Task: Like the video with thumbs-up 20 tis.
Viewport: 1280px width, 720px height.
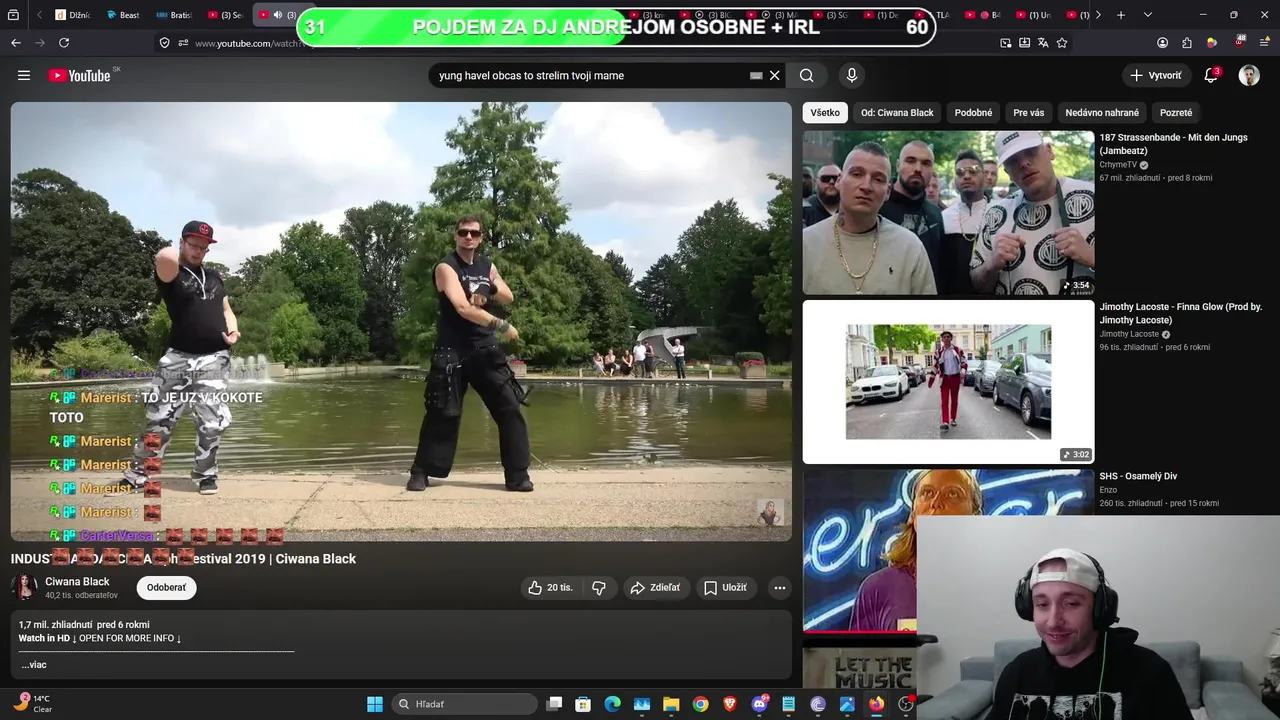Action: point(551,588)
